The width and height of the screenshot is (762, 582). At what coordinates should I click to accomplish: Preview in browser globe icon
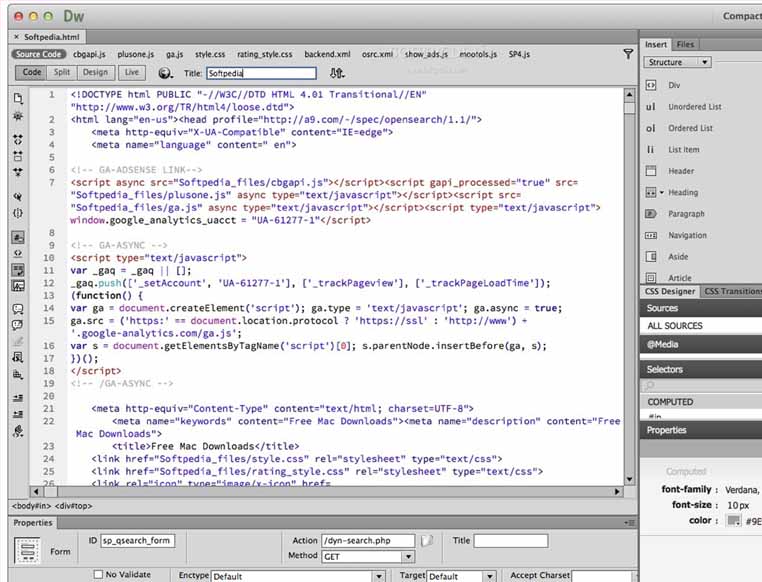click(166, 73)
